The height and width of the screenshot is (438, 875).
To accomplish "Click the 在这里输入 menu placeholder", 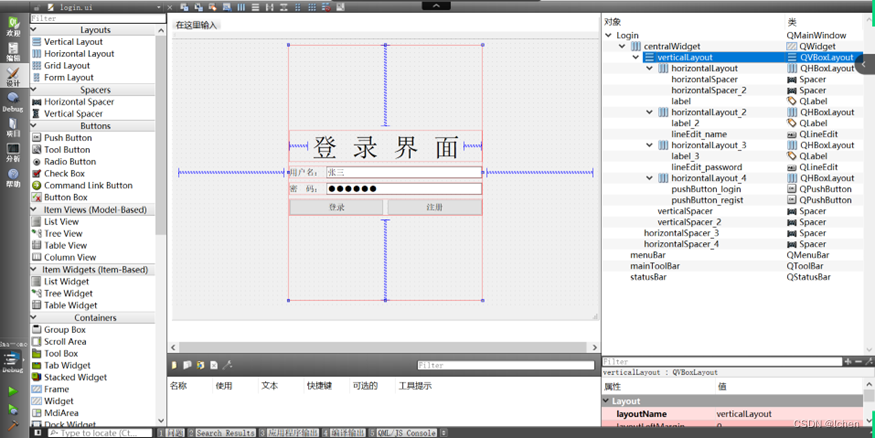I will 196,25.
